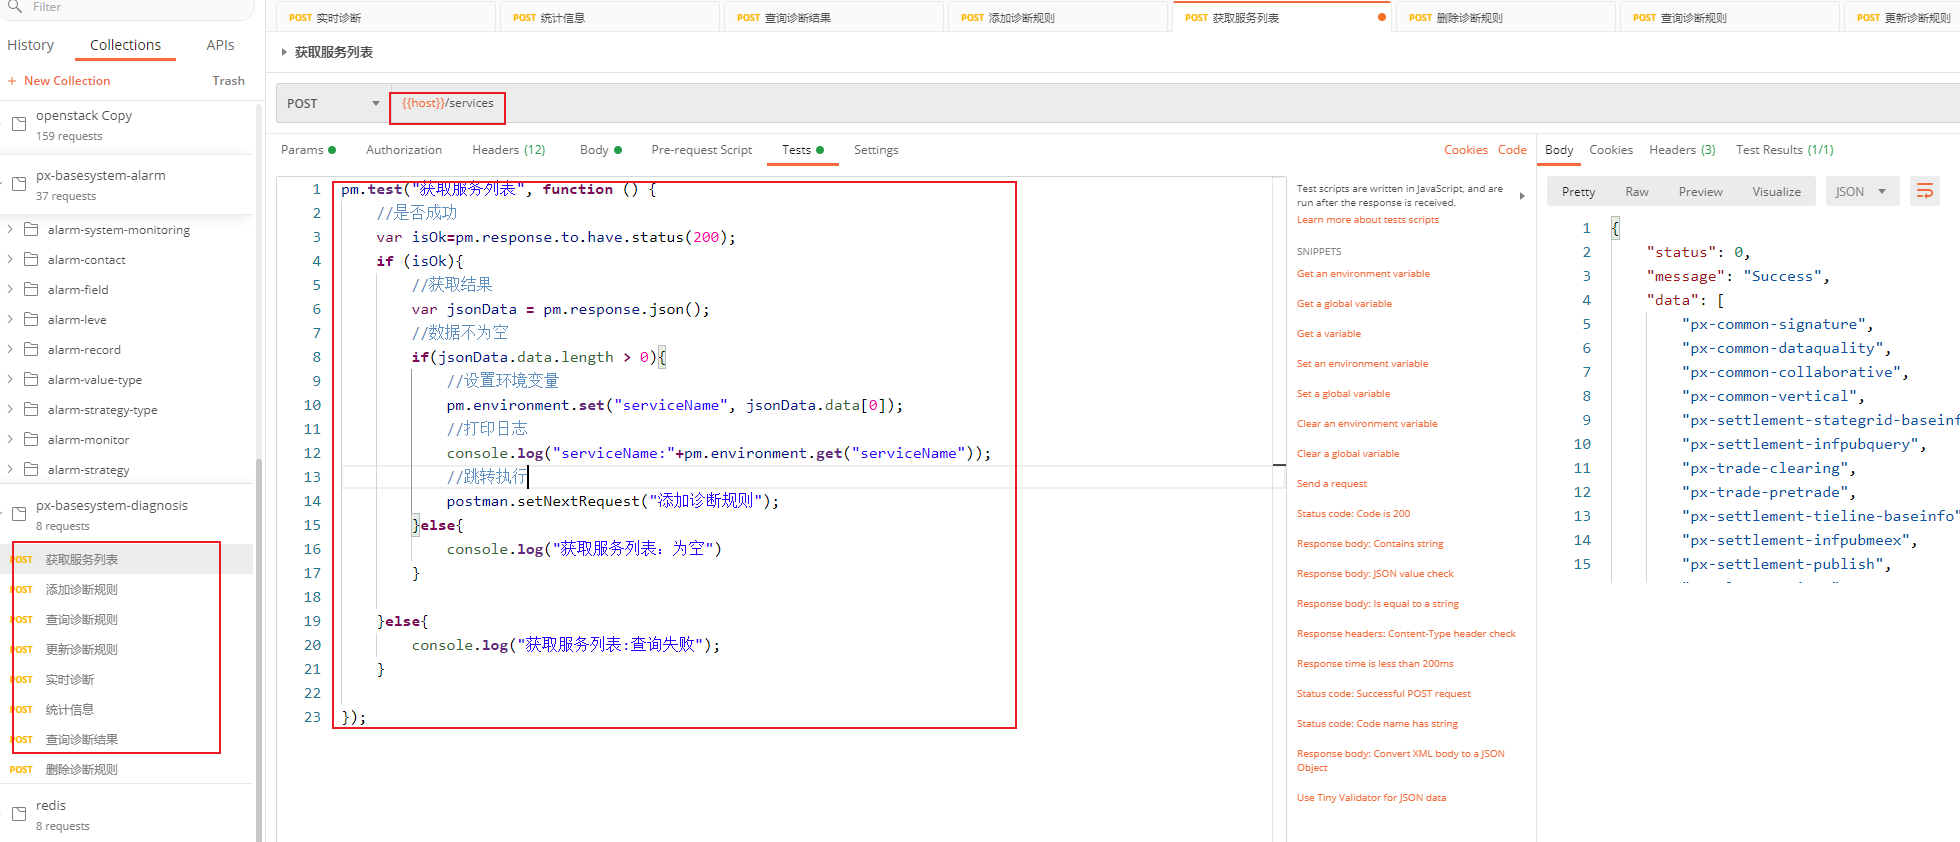
Task: Expand the alarm-field folder chevron
Action: coord(10,289)
